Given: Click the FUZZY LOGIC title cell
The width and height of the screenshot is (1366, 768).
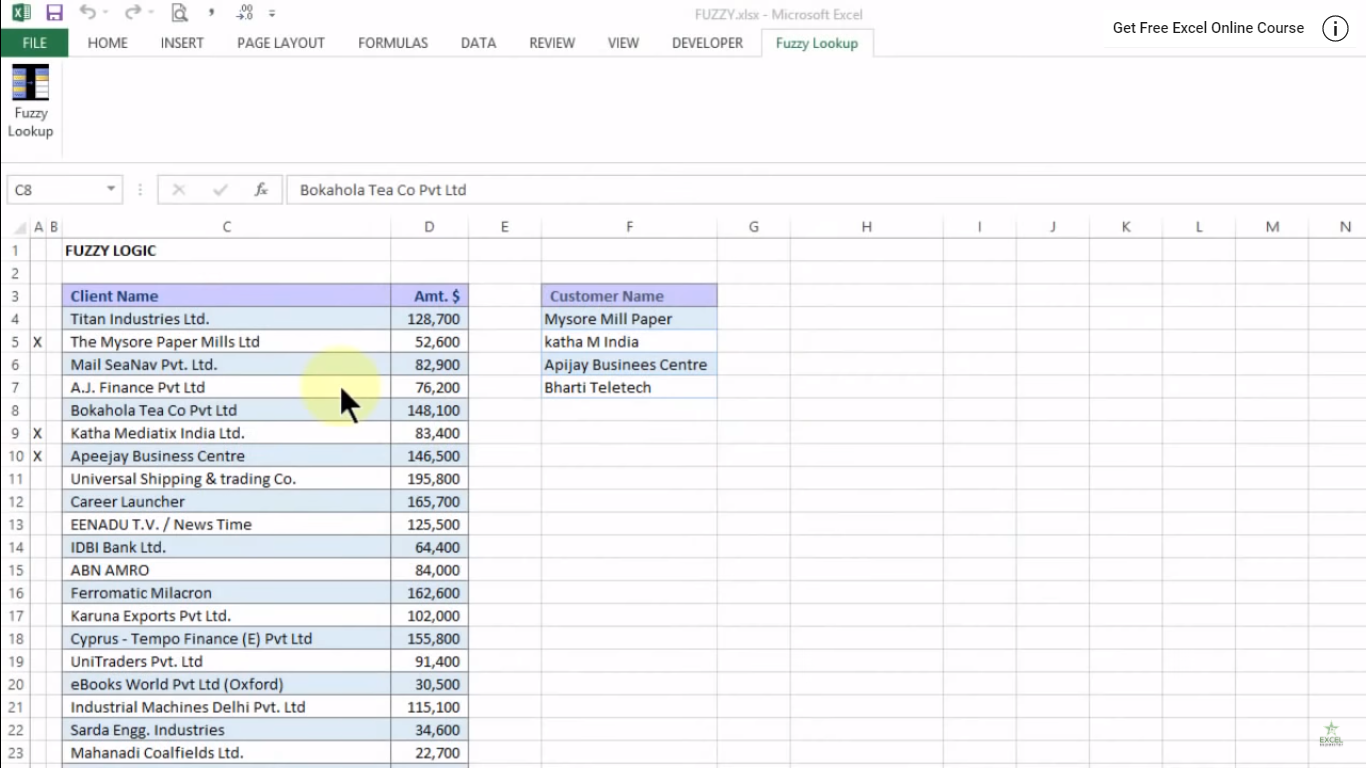Looking at the screenshot, I should point(227,250).
